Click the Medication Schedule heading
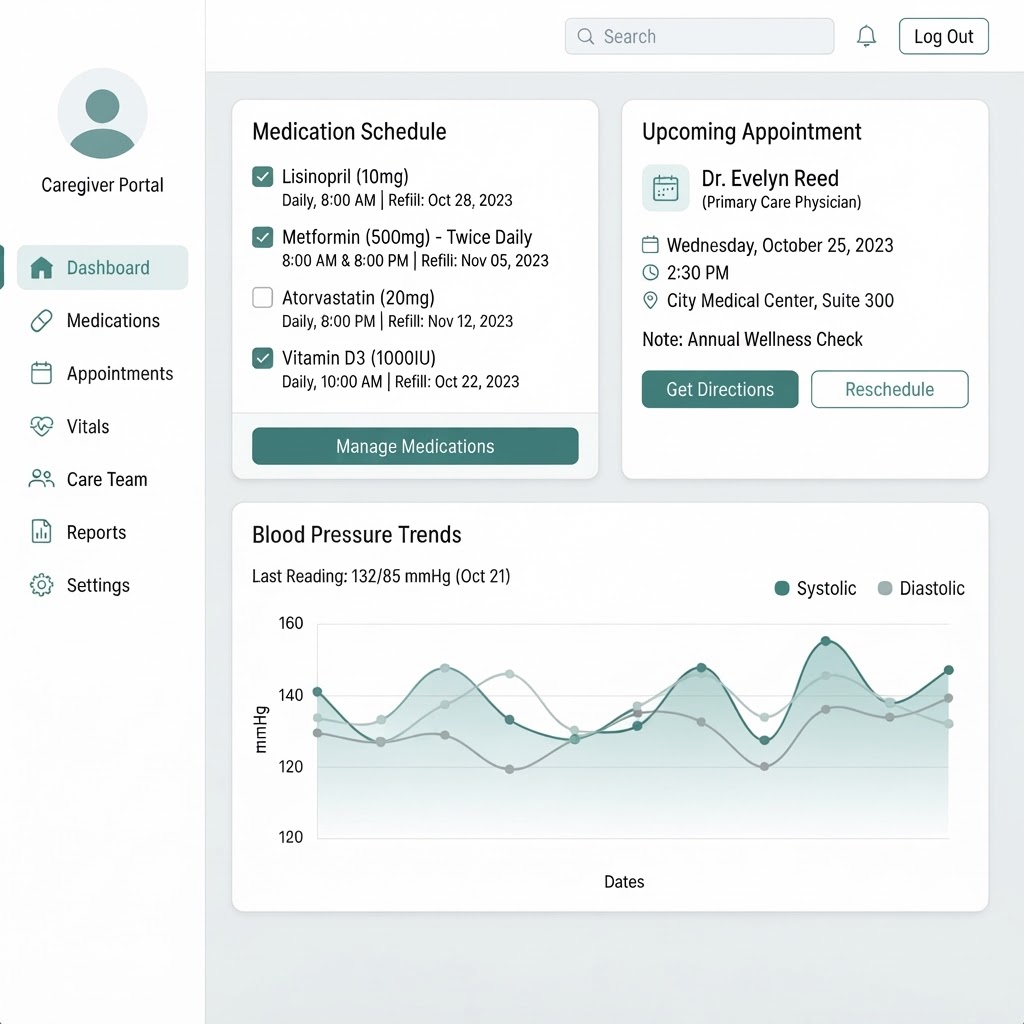This screenshot has width=1024, height=1024. [349, 132]
